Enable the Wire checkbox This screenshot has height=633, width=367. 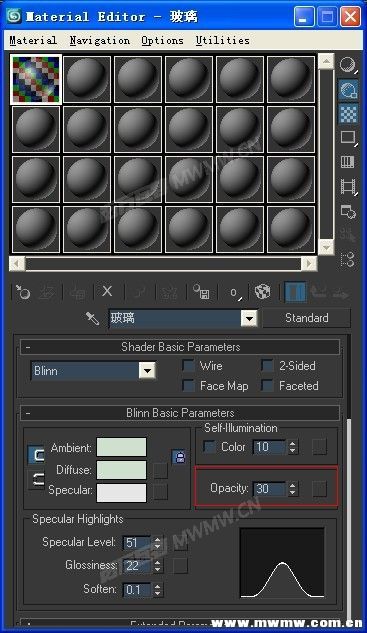click(188, 366)
